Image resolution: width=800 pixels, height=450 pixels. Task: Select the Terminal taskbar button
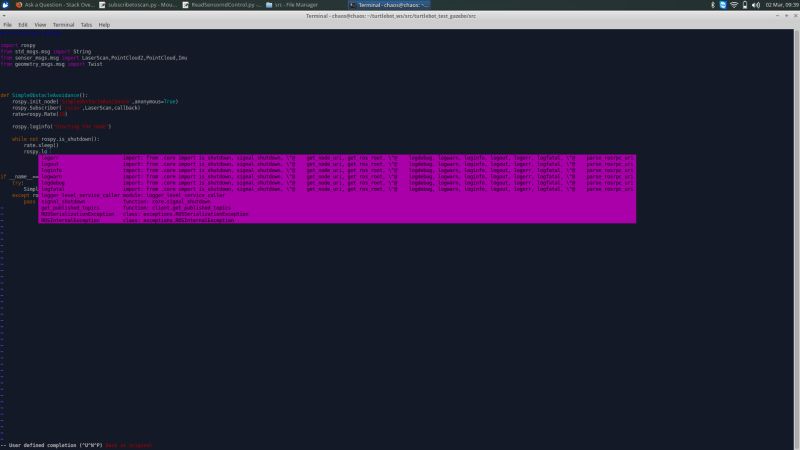tap(389, 5)
